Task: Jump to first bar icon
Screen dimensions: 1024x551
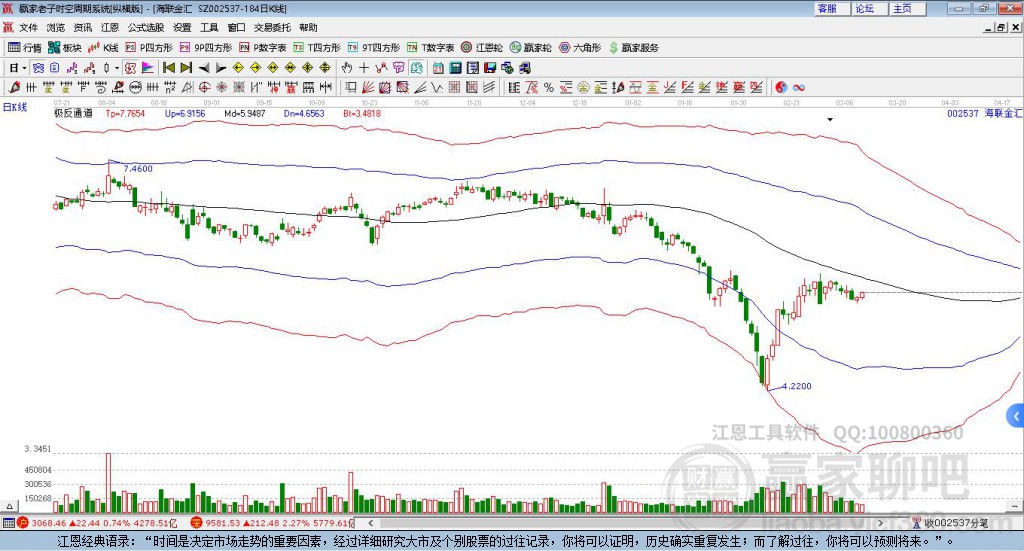Action: coord(168,68)
